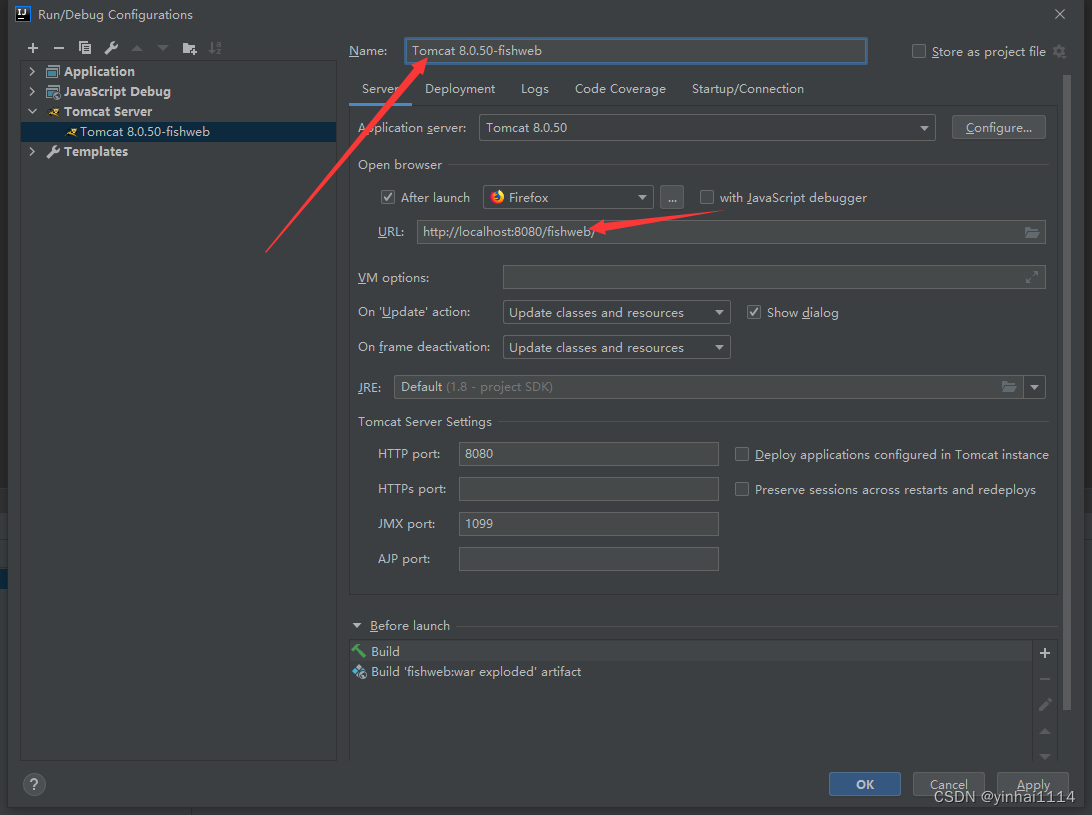This screenshot has width=1092, height=815.
Task: Click the JMX port field
Action: (588, 524)
